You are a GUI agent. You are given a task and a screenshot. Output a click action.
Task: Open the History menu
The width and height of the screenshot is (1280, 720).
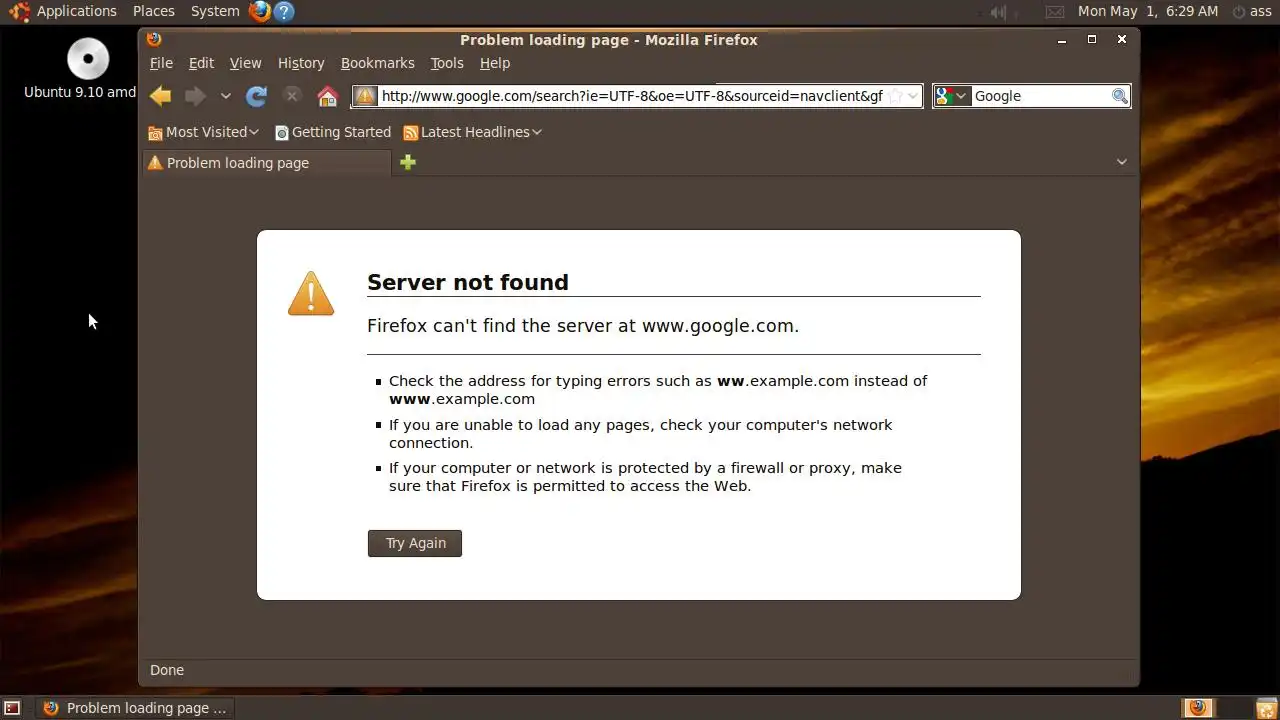pyautogui.click(x=301, y=63)
